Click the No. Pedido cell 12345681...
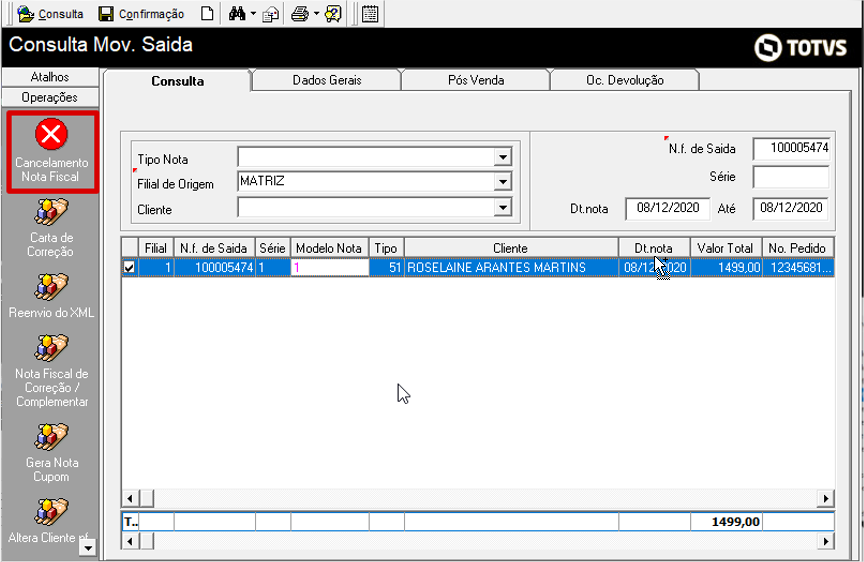864x562 pixels. pos(797,268)
